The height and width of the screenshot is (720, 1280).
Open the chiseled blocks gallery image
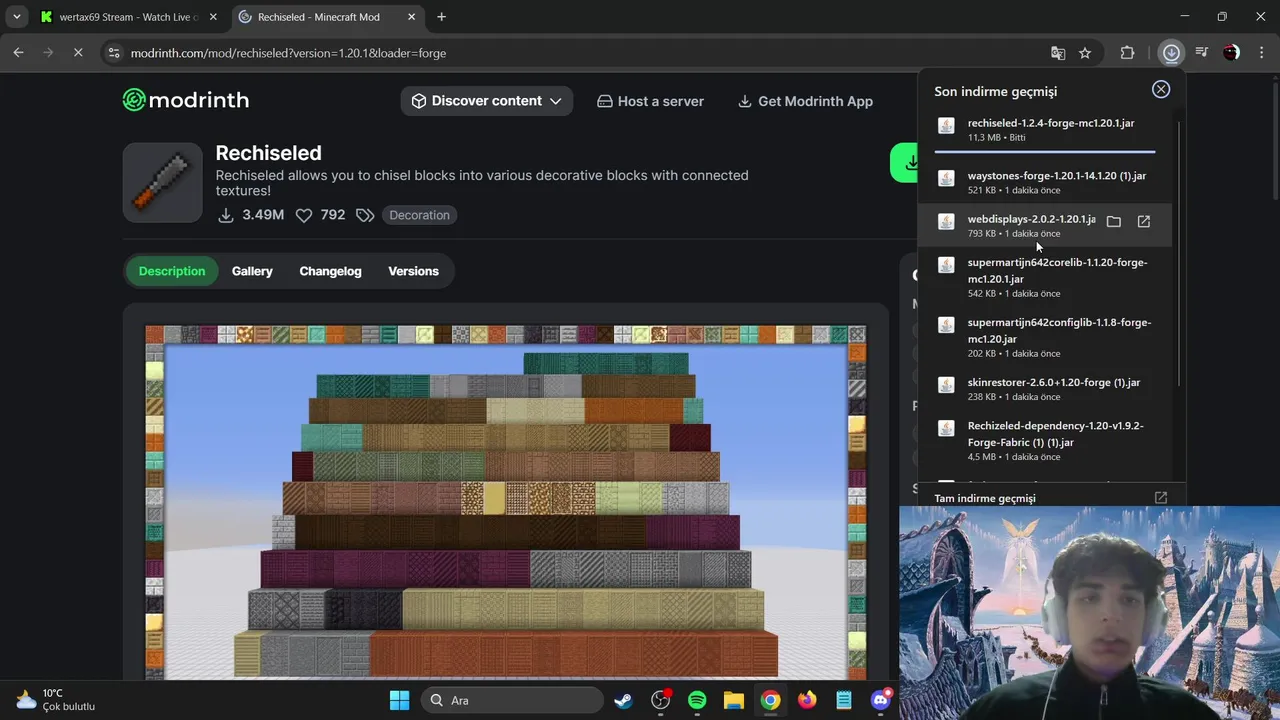pos(506,502)
